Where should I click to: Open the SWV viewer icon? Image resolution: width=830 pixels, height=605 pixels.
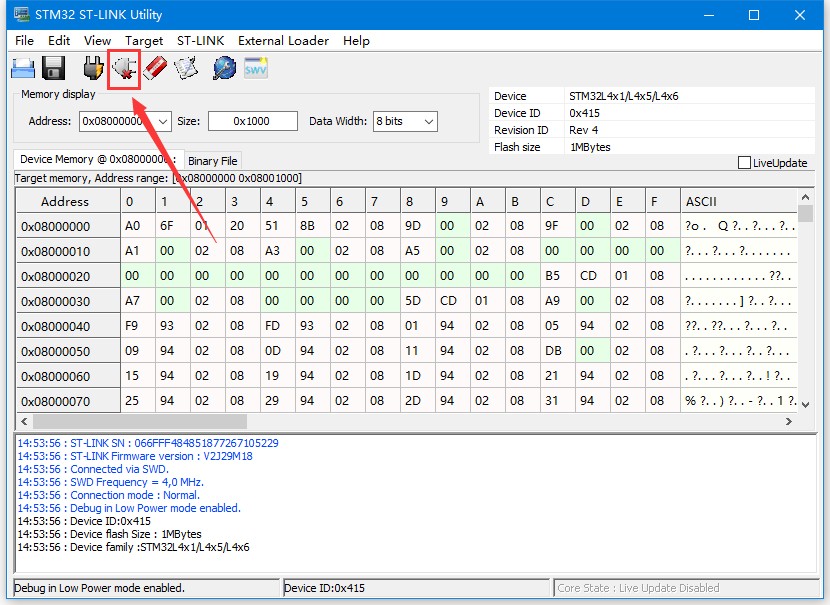(256, 68)
